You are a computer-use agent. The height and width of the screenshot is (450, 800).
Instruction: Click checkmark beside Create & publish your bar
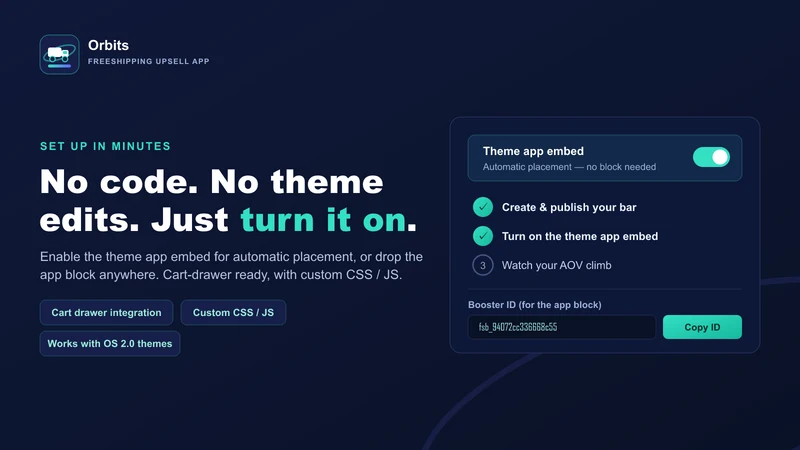[483, 207]
